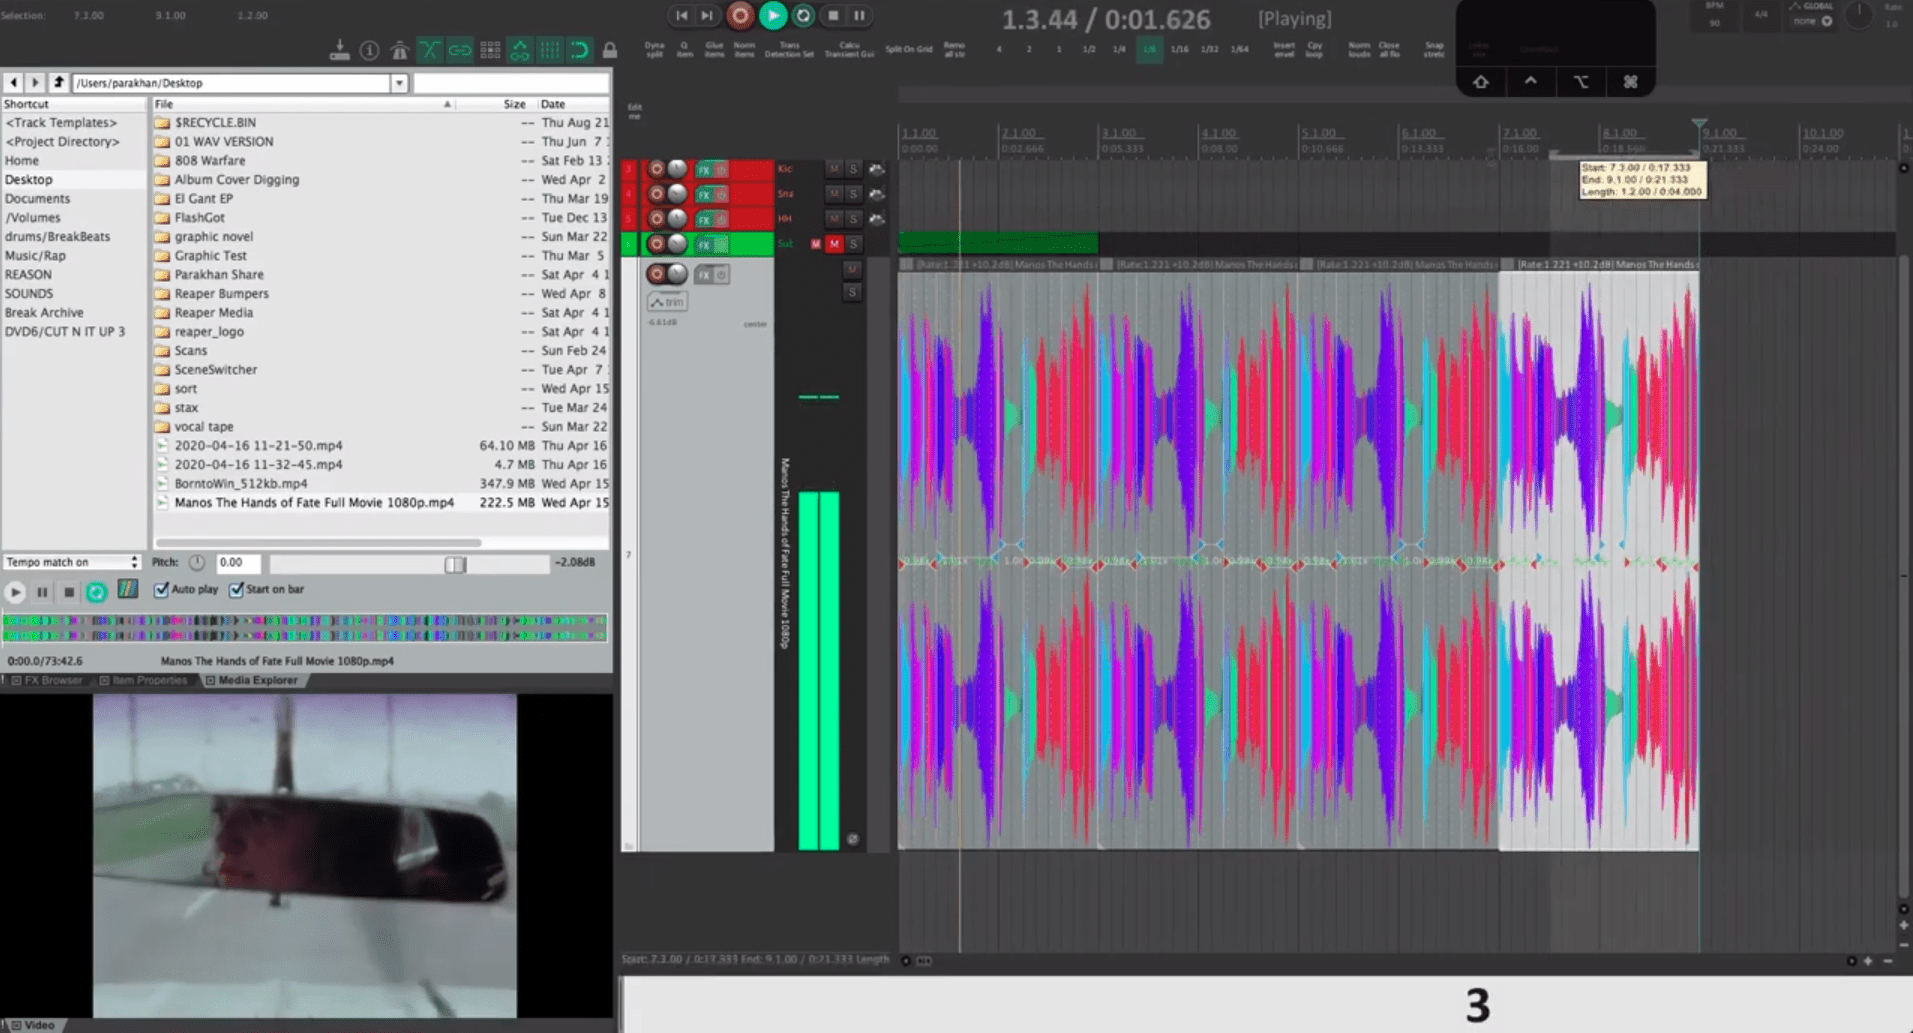
Task: Jump to project end in the transport
Action: (x=707, y=15)
